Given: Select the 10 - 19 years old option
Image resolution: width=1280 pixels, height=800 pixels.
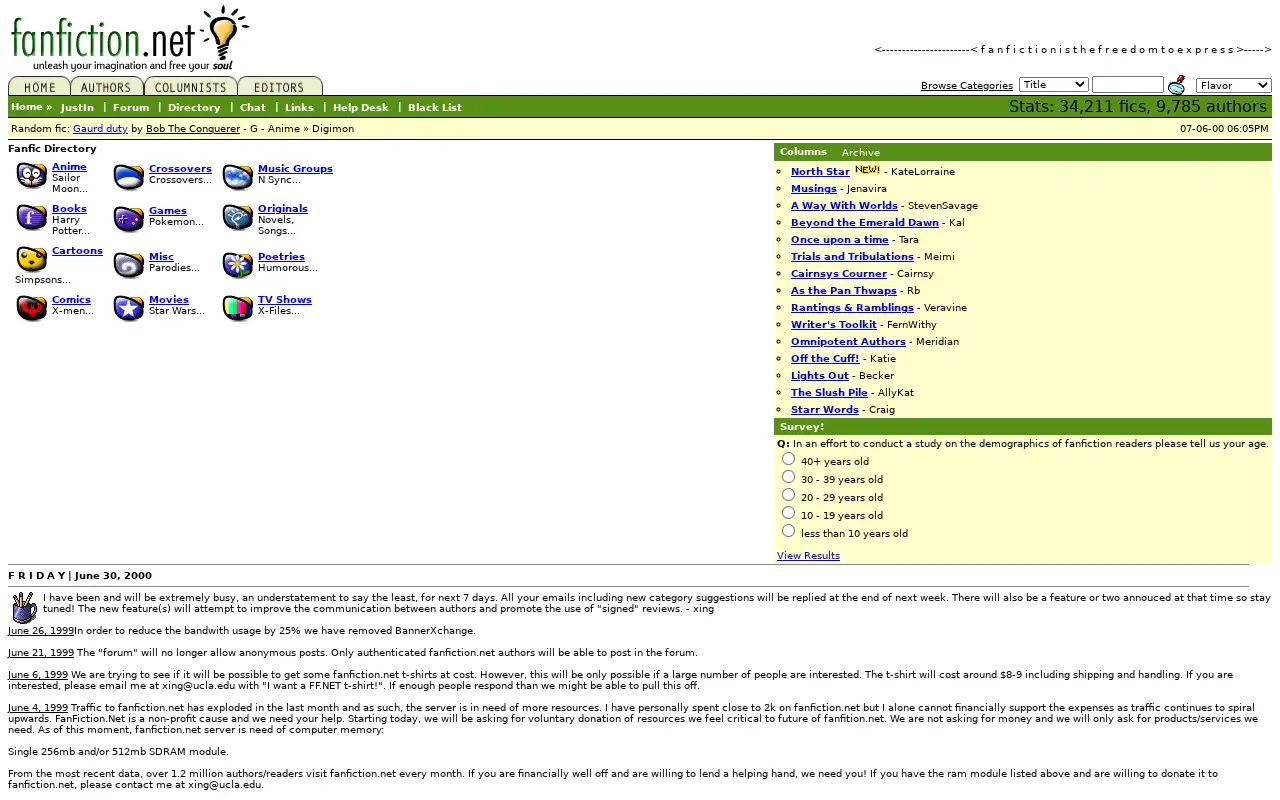Looking at the screenshot, I should [788, 513].
